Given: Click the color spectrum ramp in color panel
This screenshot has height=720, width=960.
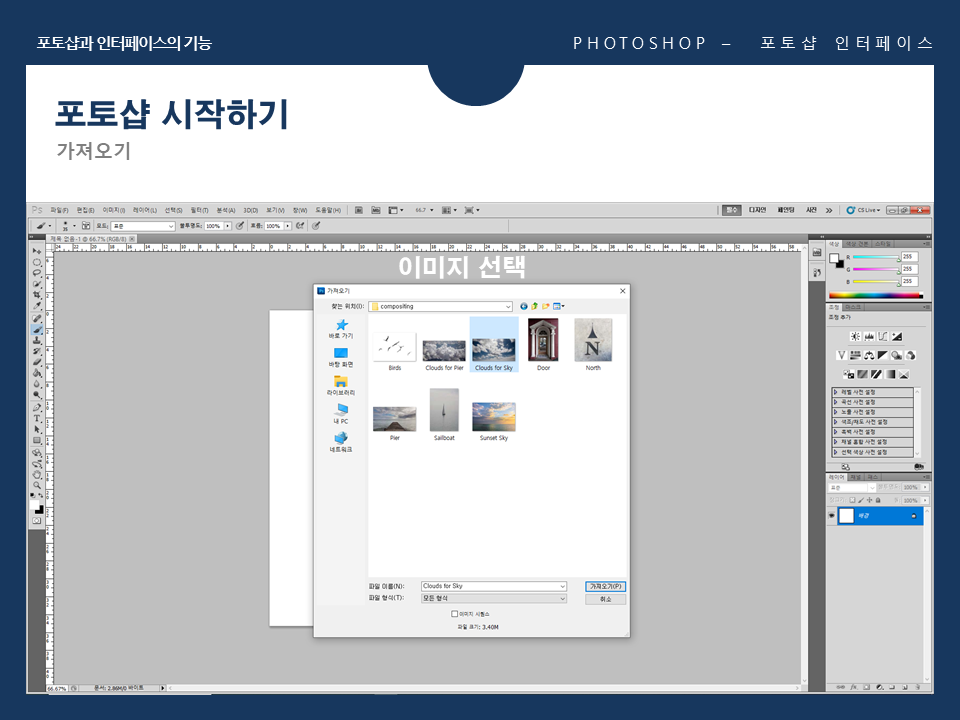Looking at the screenshot, I should point(876,295).
